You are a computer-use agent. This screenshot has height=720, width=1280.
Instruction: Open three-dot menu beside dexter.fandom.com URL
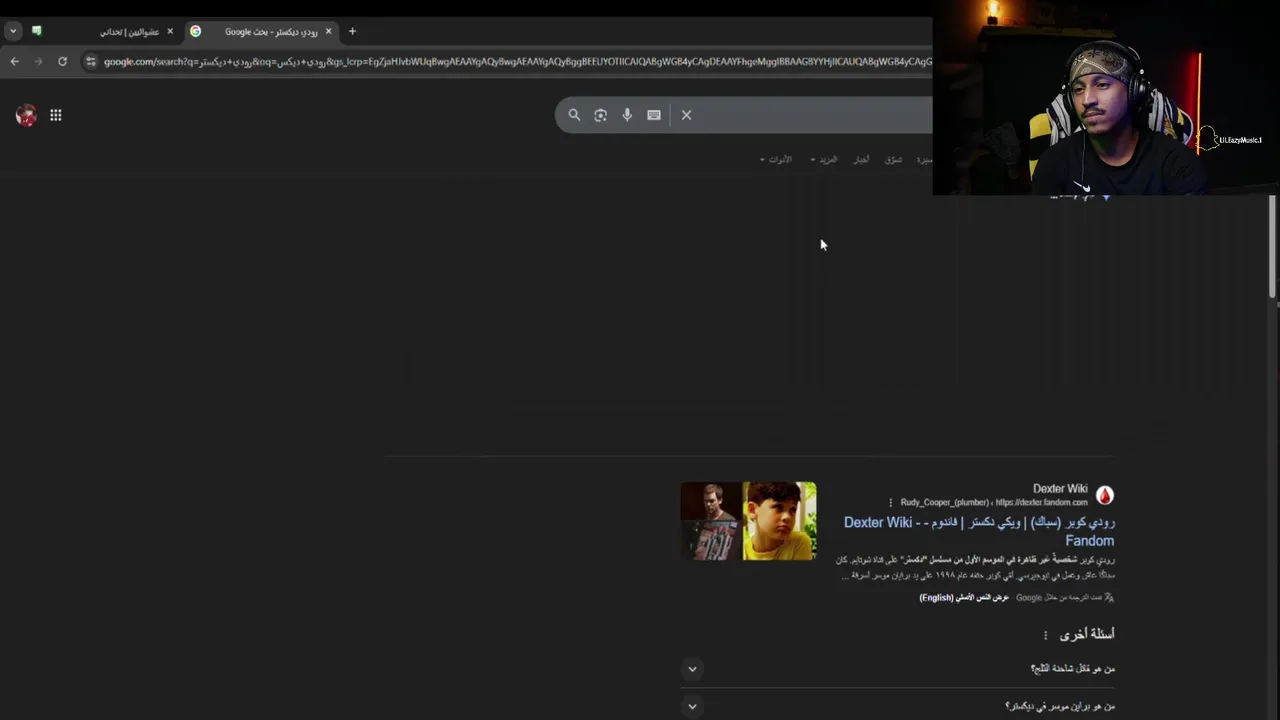(x=890, y=502)
